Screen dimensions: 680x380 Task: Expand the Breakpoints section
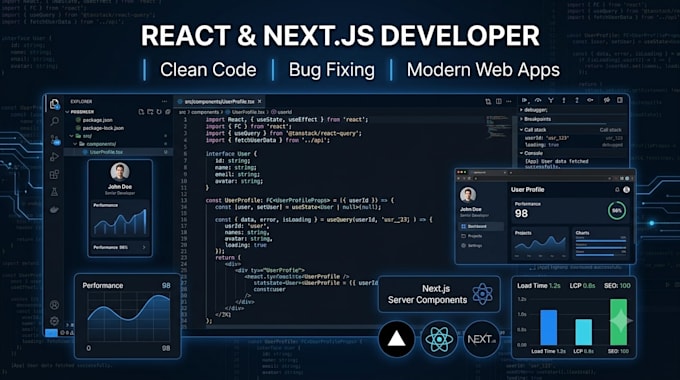click(x=521, y=119)
